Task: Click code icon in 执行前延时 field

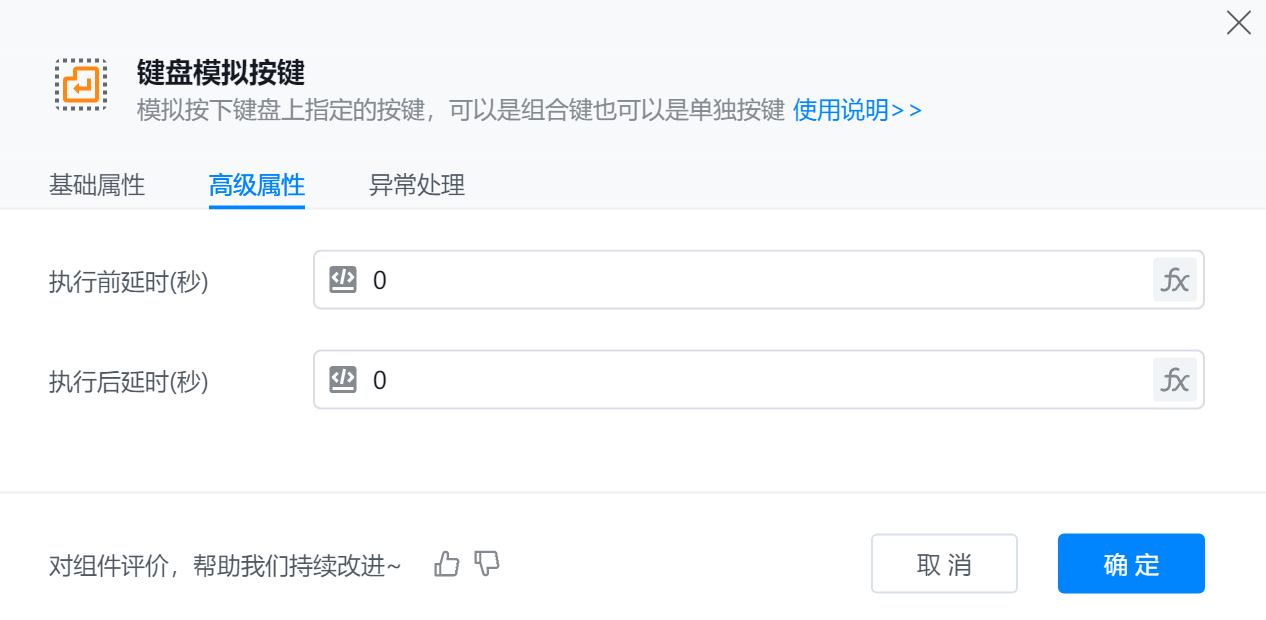Action: click(343, 279)
